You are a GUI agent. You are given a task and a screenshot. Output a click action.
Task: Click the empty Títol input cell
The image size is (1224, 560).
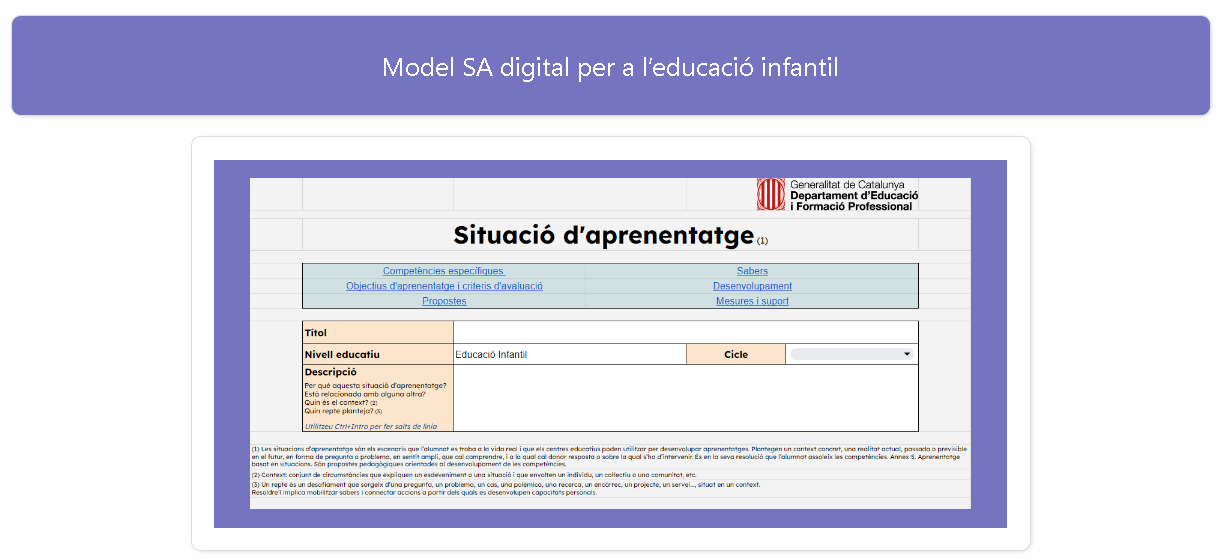pyautogui.click(x=685, y=332)
